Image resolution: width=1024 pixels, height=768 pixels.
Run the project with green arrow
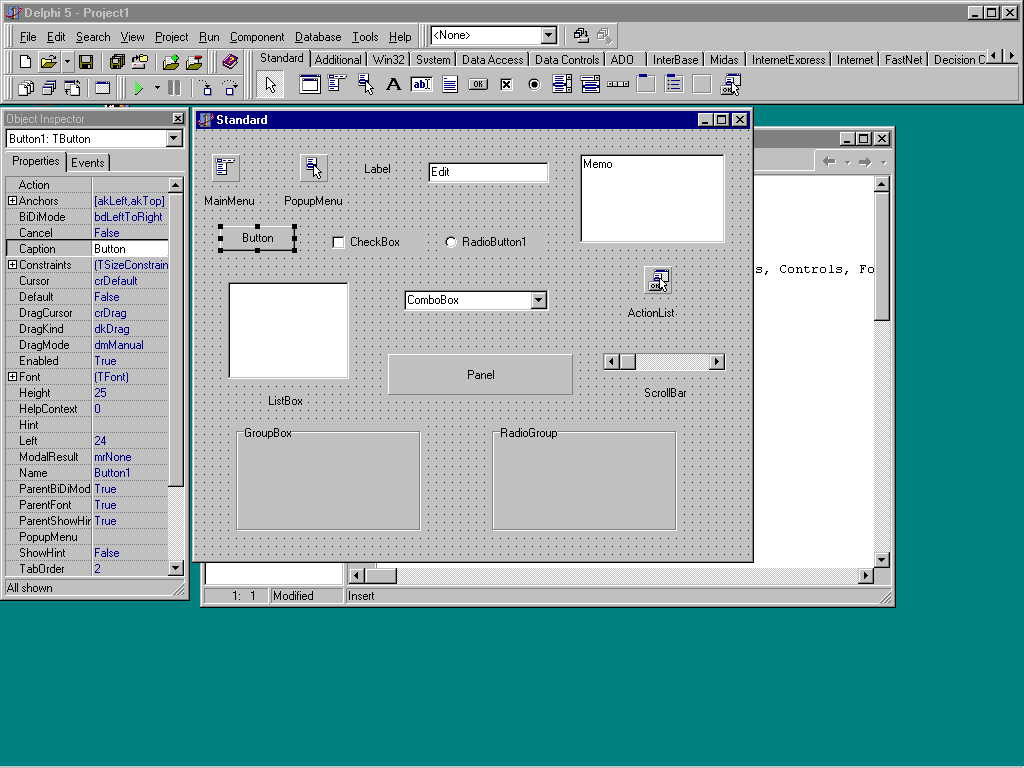coord(138,87)
